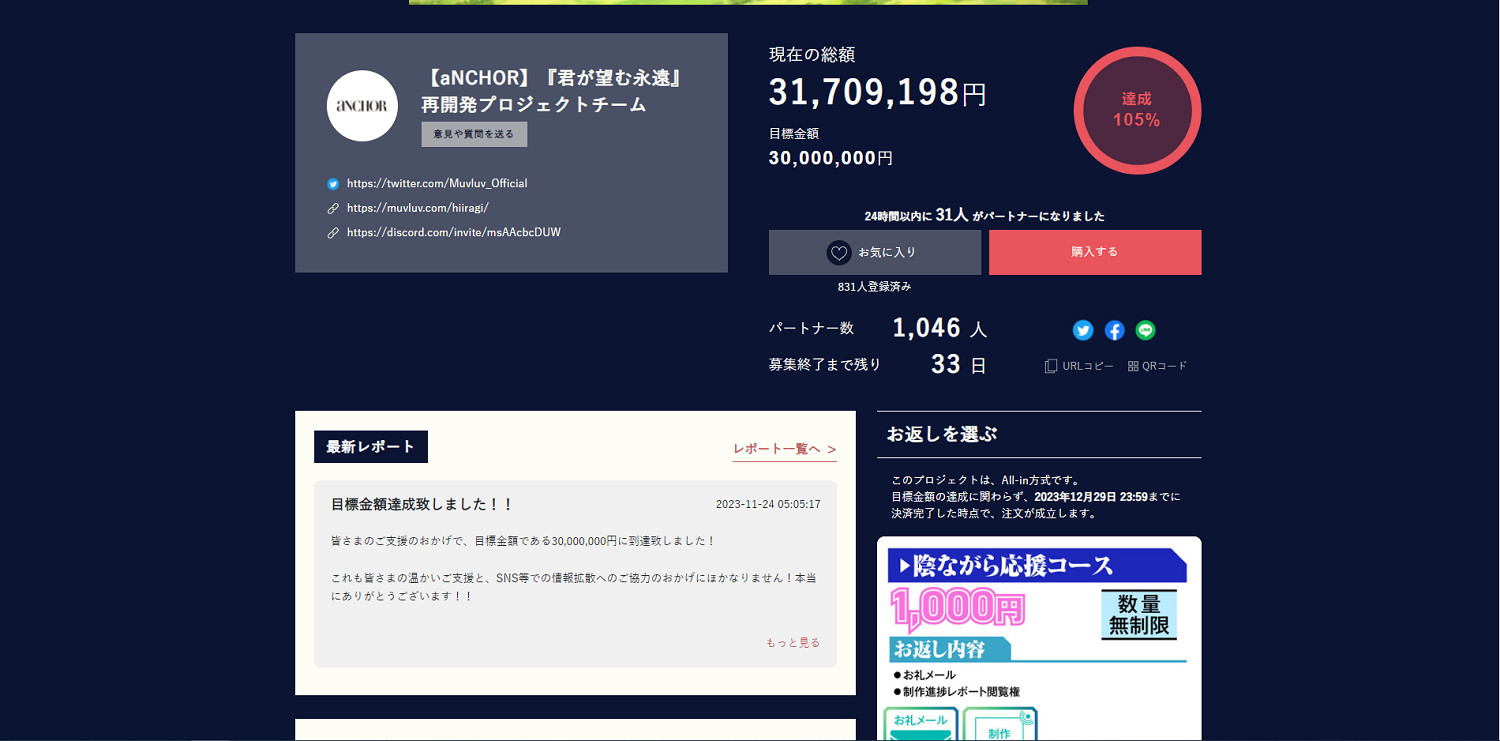Viewport: 1500px width, 741px height.
Task: Open the muvluv.com/hiiragi link
Action: pyautogui.click(x=417, y=208)
